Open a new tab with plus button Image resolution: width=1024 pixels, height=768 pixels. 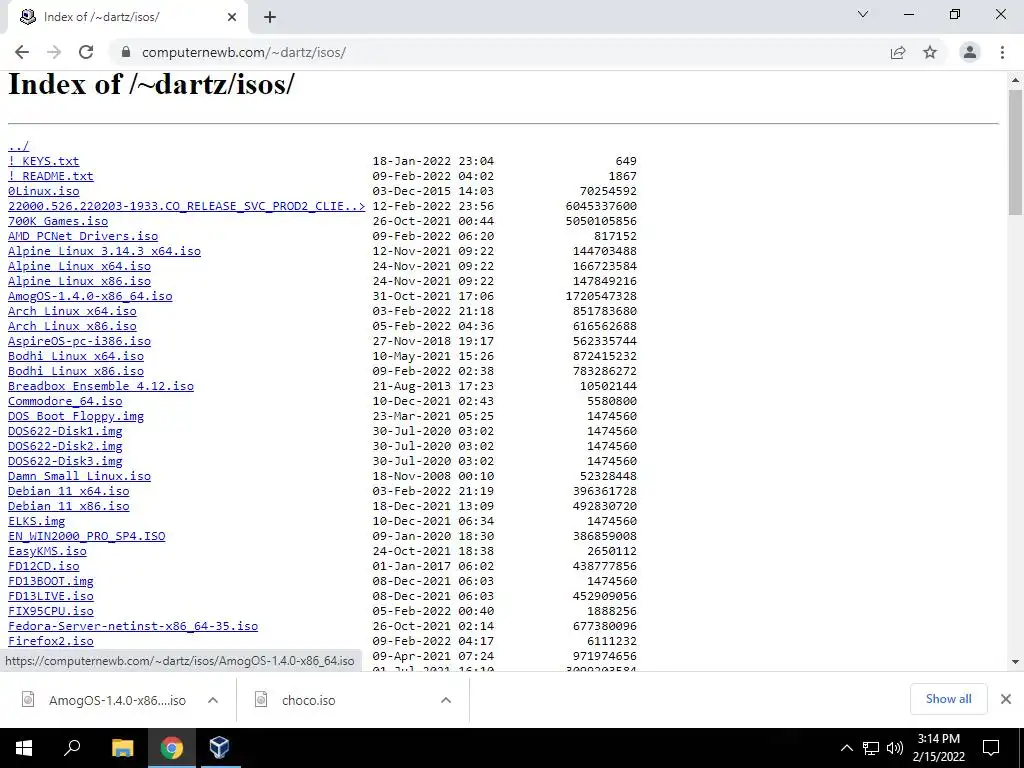(270, 17)
